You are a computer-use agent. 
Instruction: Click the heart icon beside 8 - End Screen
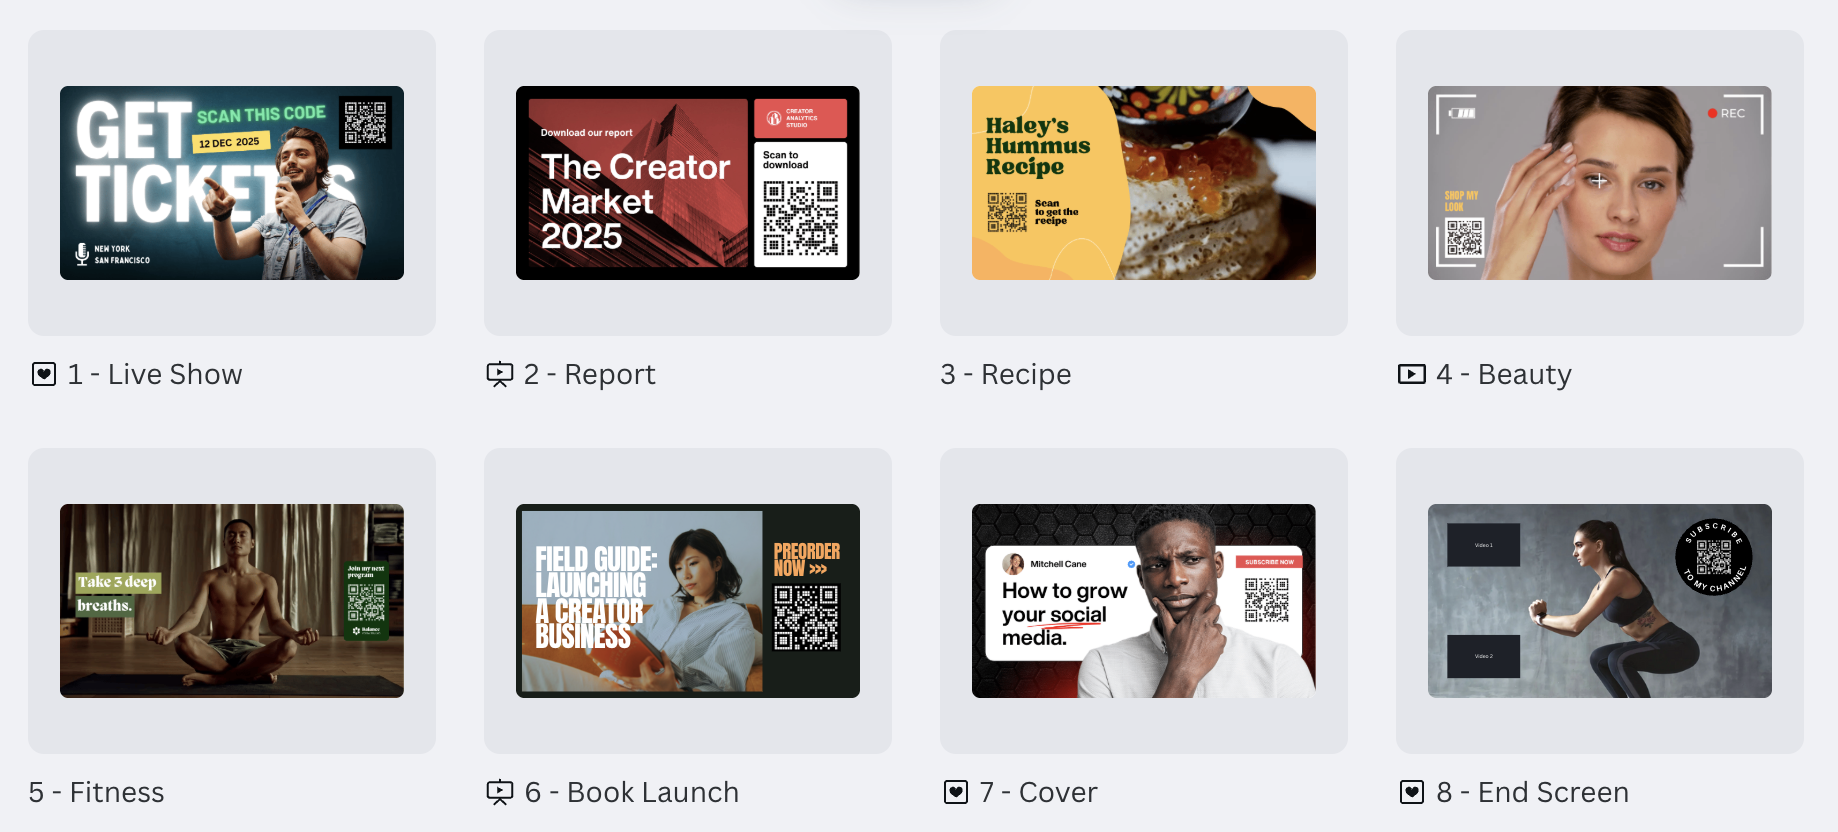click(1412, 793)
